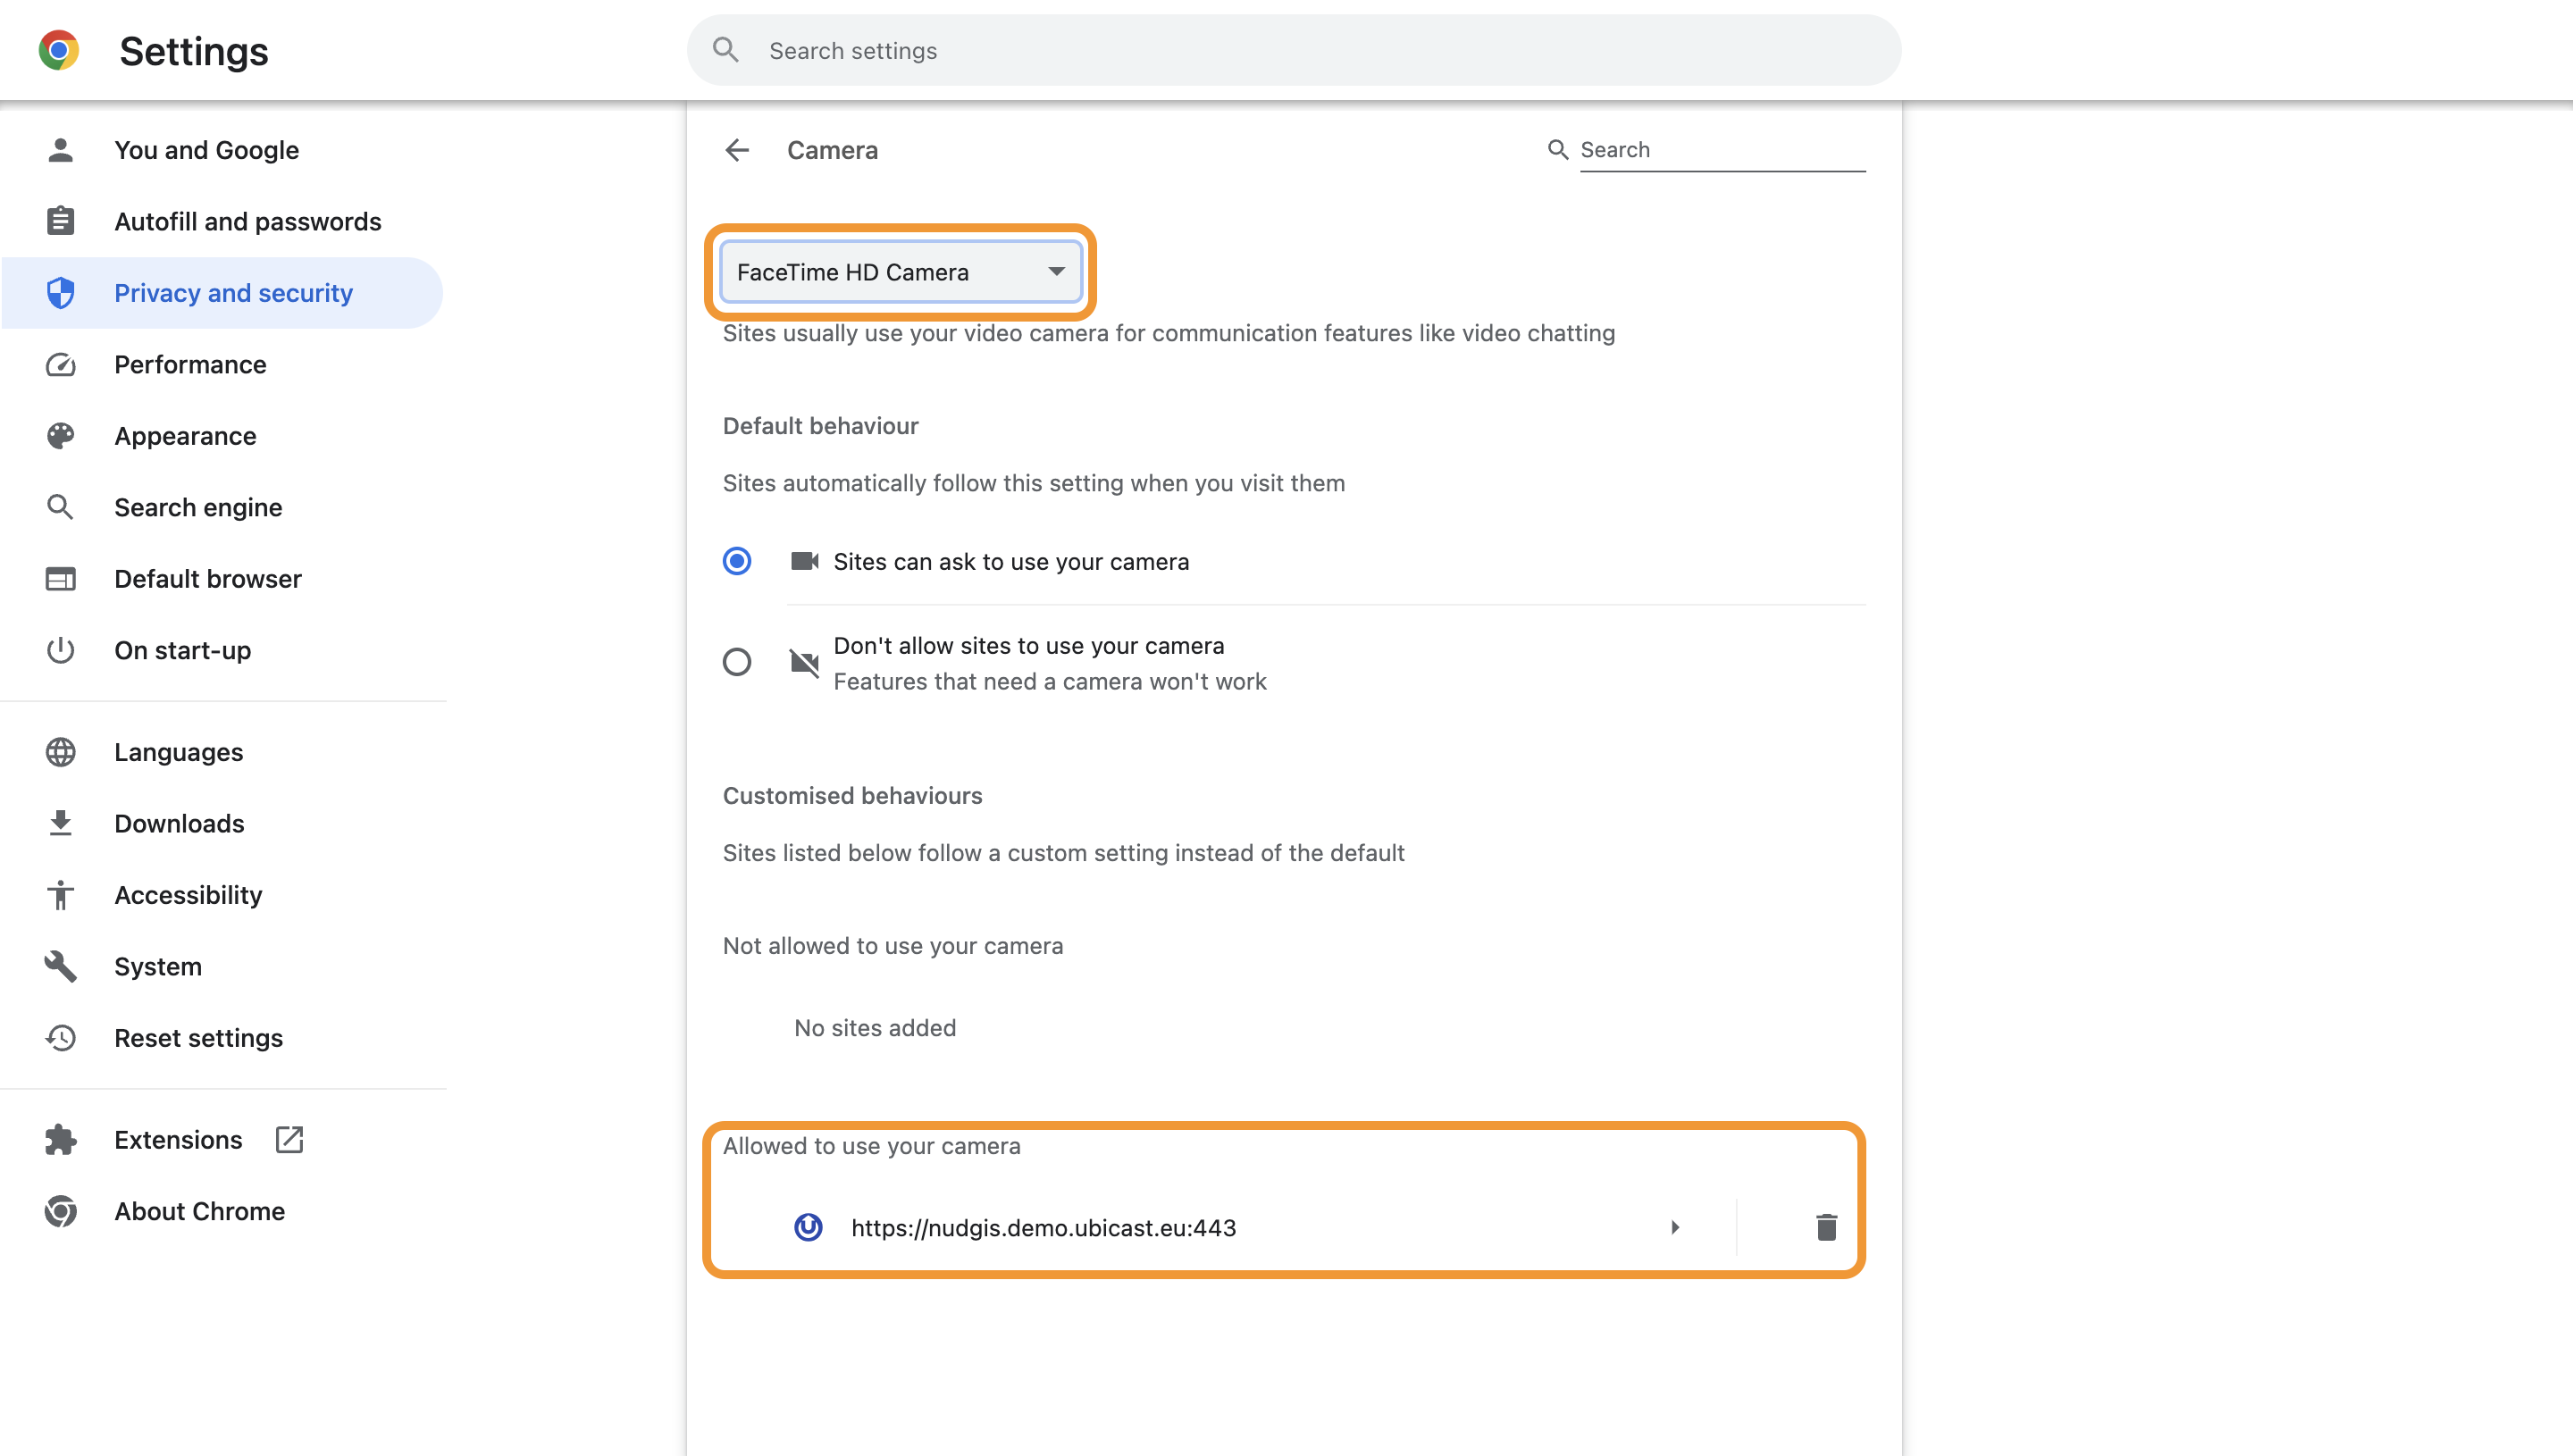Image resolution: width=2573 pixels, height=1456 pixels.
Task: Click the magnifier icon beside the Camera page Search field
Action: pos(1557,150)
